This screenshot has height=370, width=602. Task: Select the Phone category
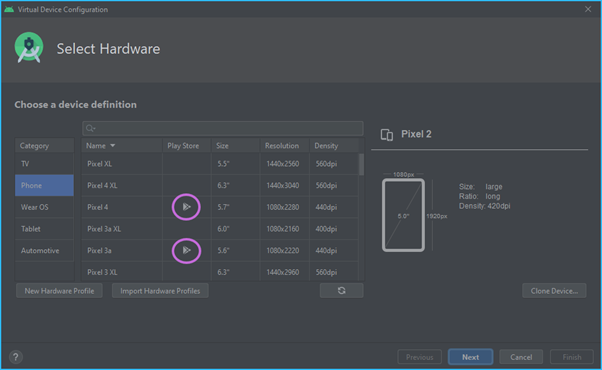point(44,185)
